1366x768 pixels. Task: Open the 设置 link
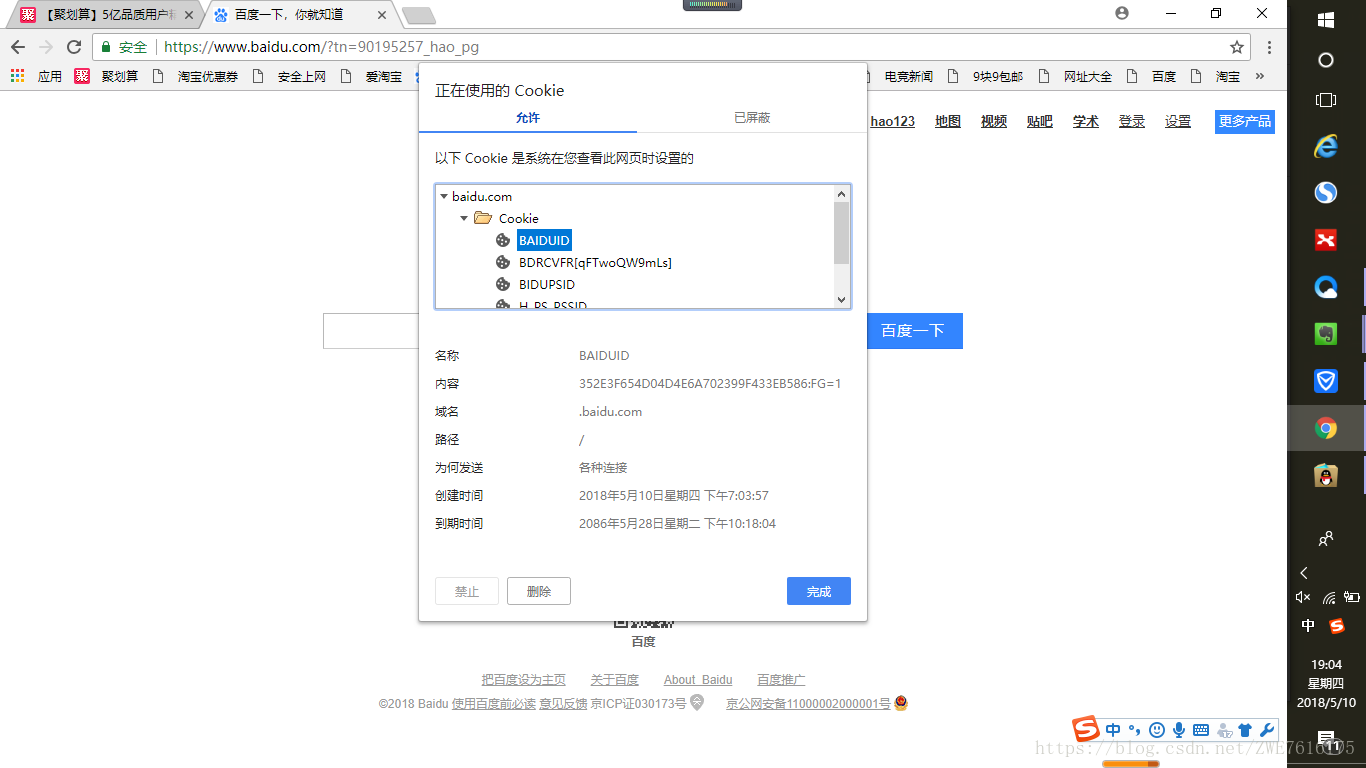click(1178, 121)
